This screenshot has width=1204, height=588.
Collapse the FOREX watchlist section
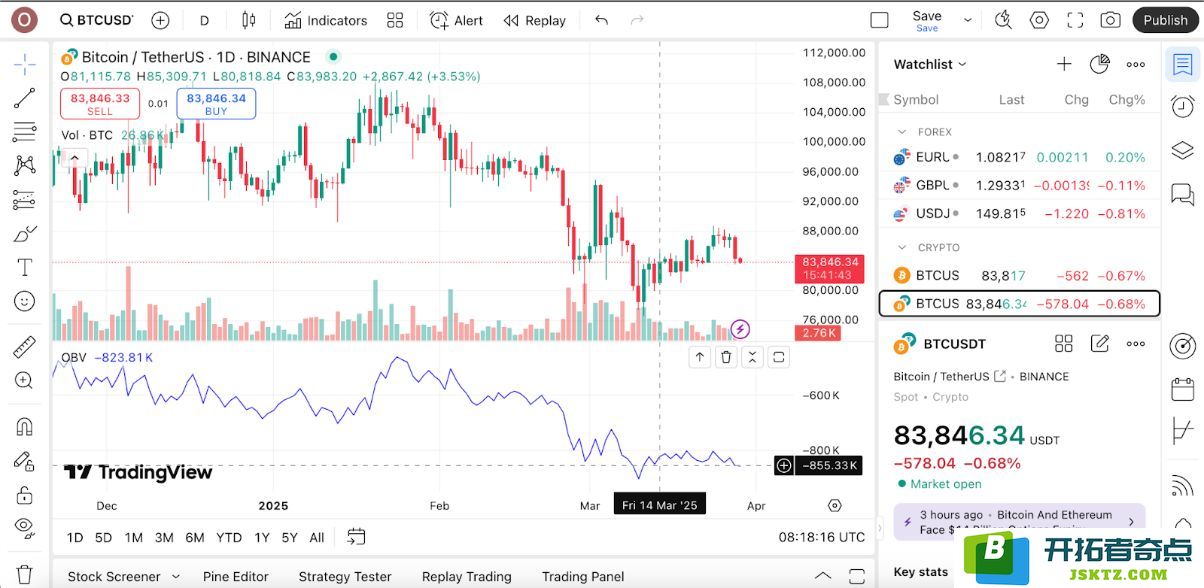[x=902, y=132]
